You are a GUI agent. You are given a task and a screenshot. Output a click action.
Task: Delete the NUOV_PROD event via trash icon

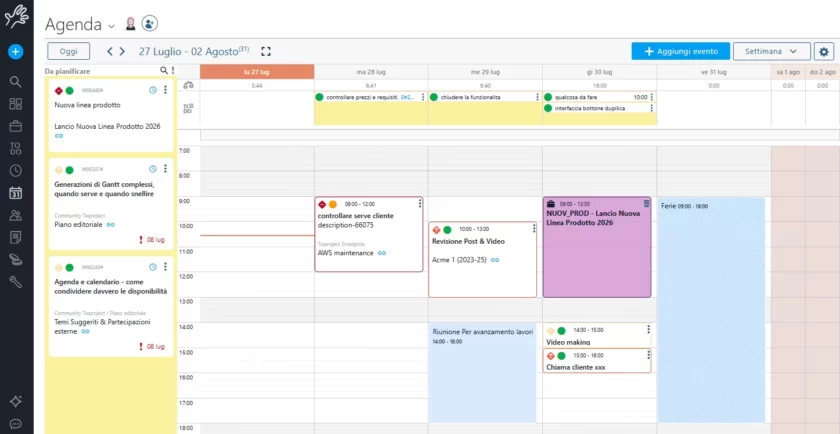(x=646, y=203)
